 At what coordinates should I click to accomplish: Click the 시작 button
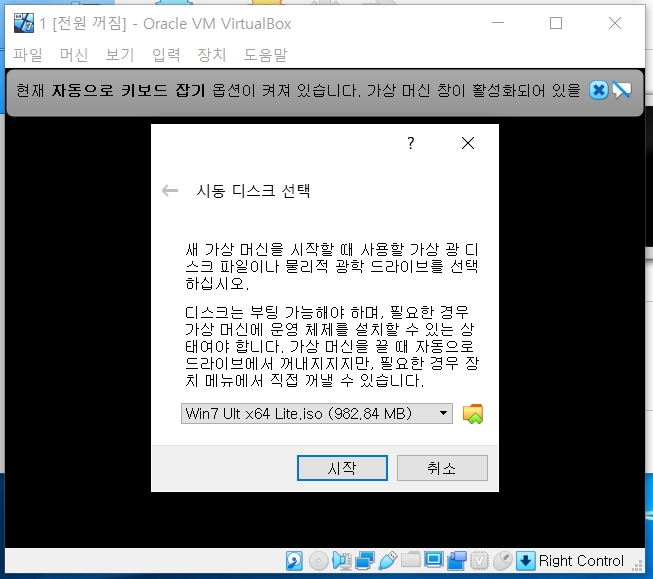click(342, 468)
